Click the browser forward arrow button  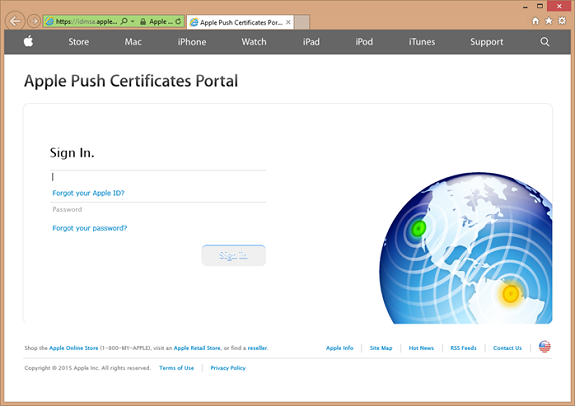[34, 21]
